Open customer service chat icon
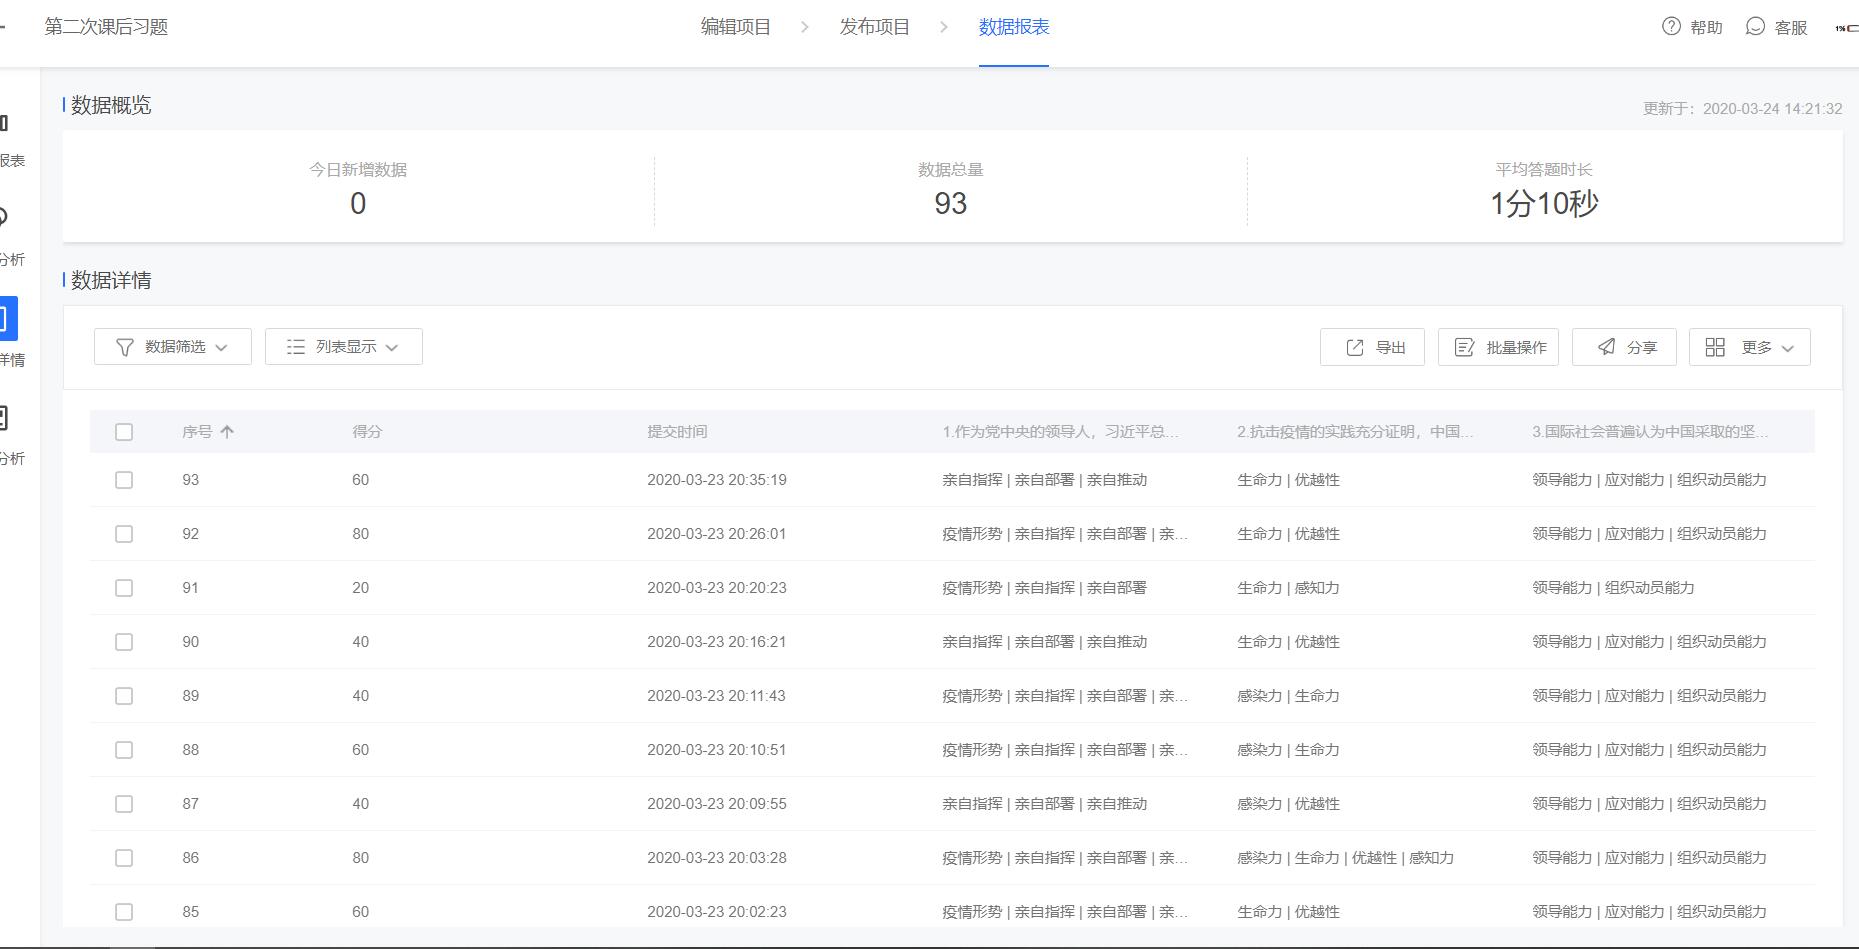Image resolution: width=1859 pixels, height=949 pixels. point(1755,27)
